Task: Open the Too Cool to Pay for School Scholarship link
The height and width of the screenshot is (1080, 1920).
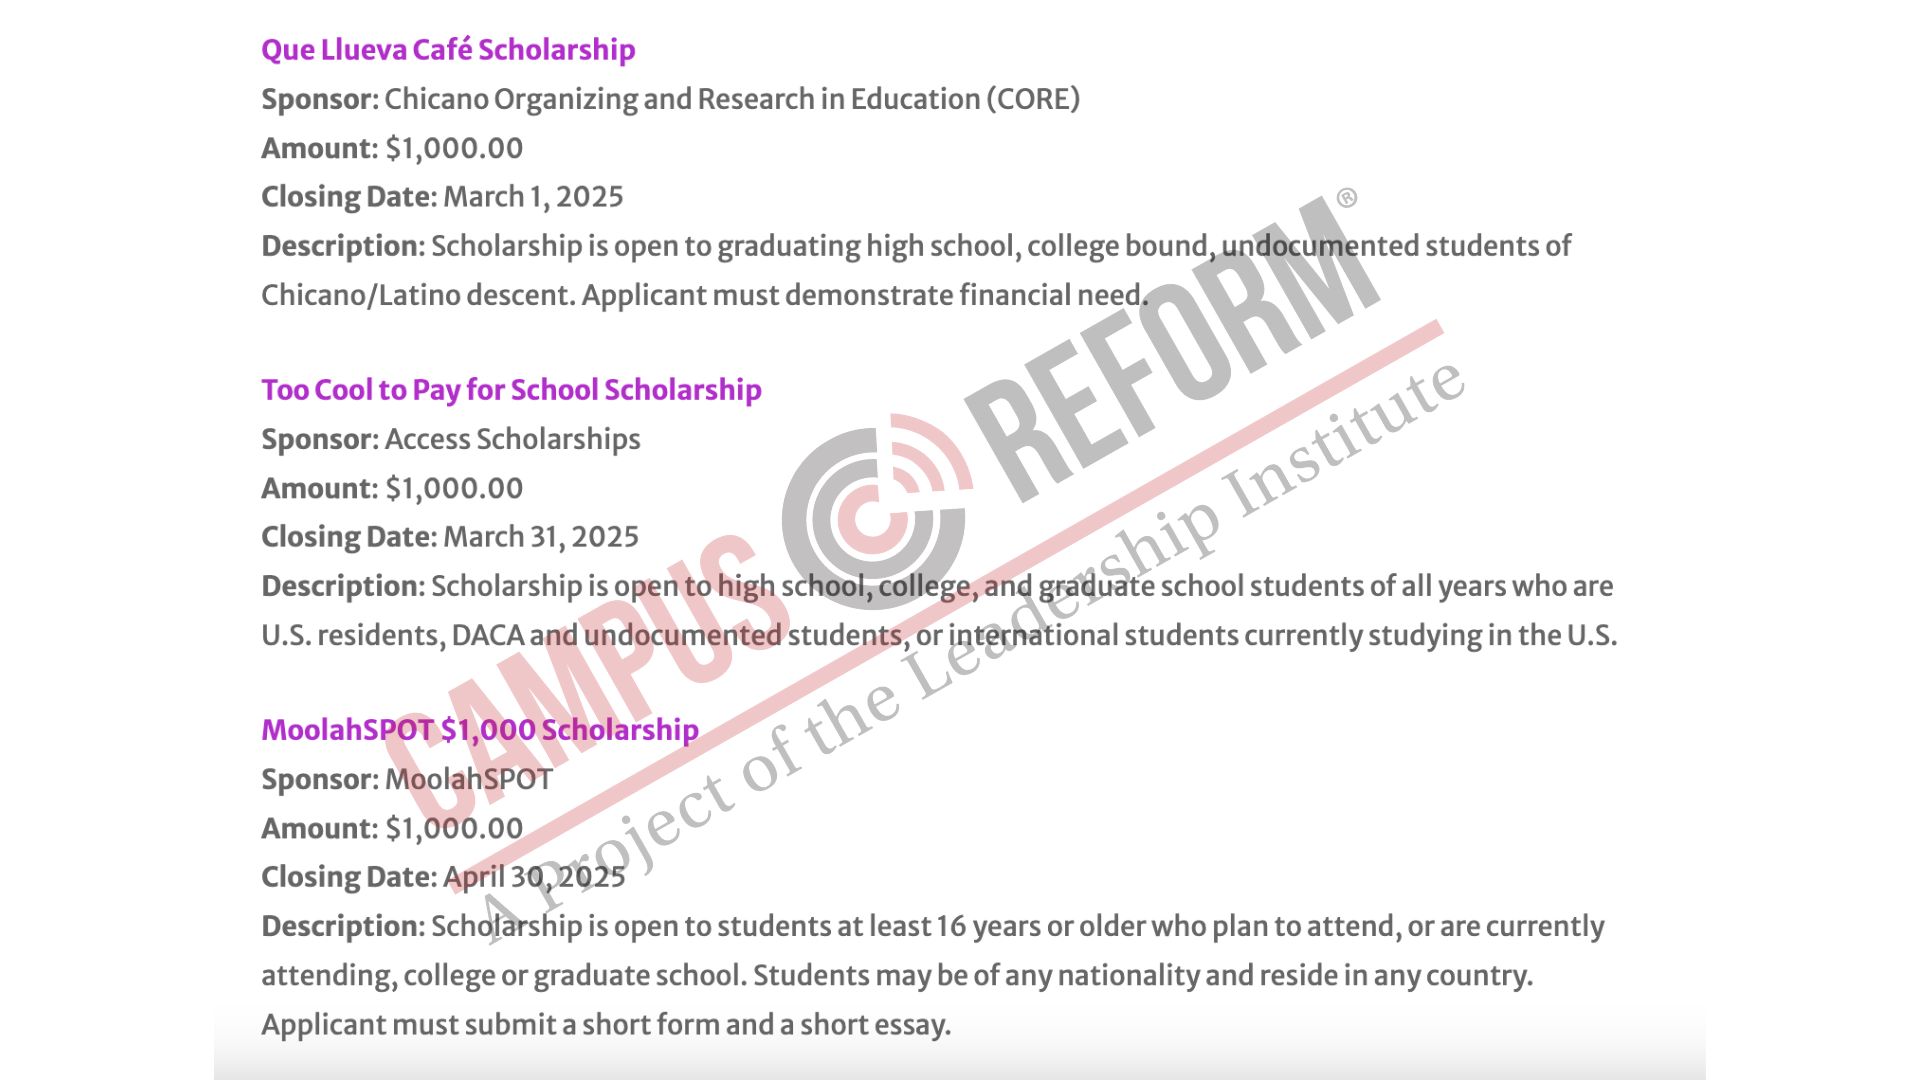Action: 511,390
